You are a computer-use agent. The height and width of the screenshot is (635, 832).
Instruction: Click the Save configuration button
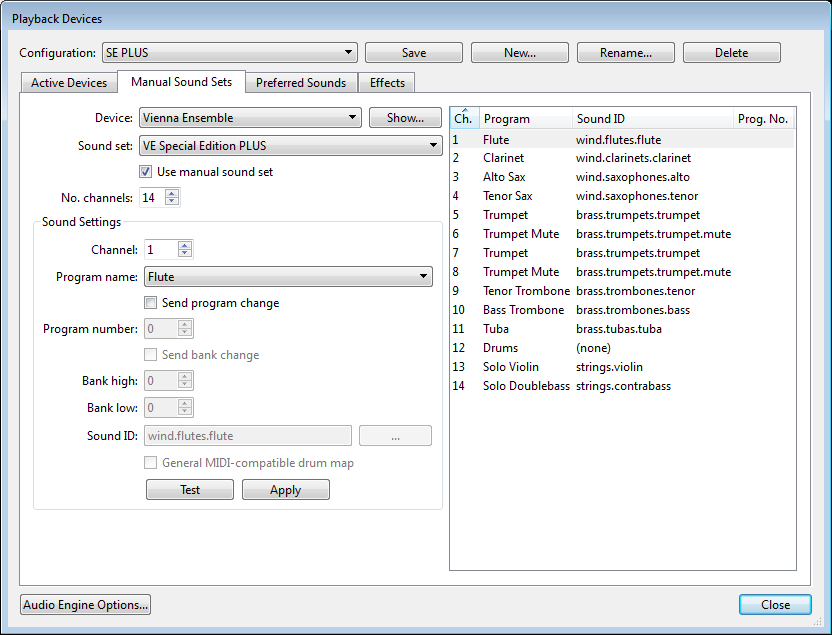coord(414,53)
